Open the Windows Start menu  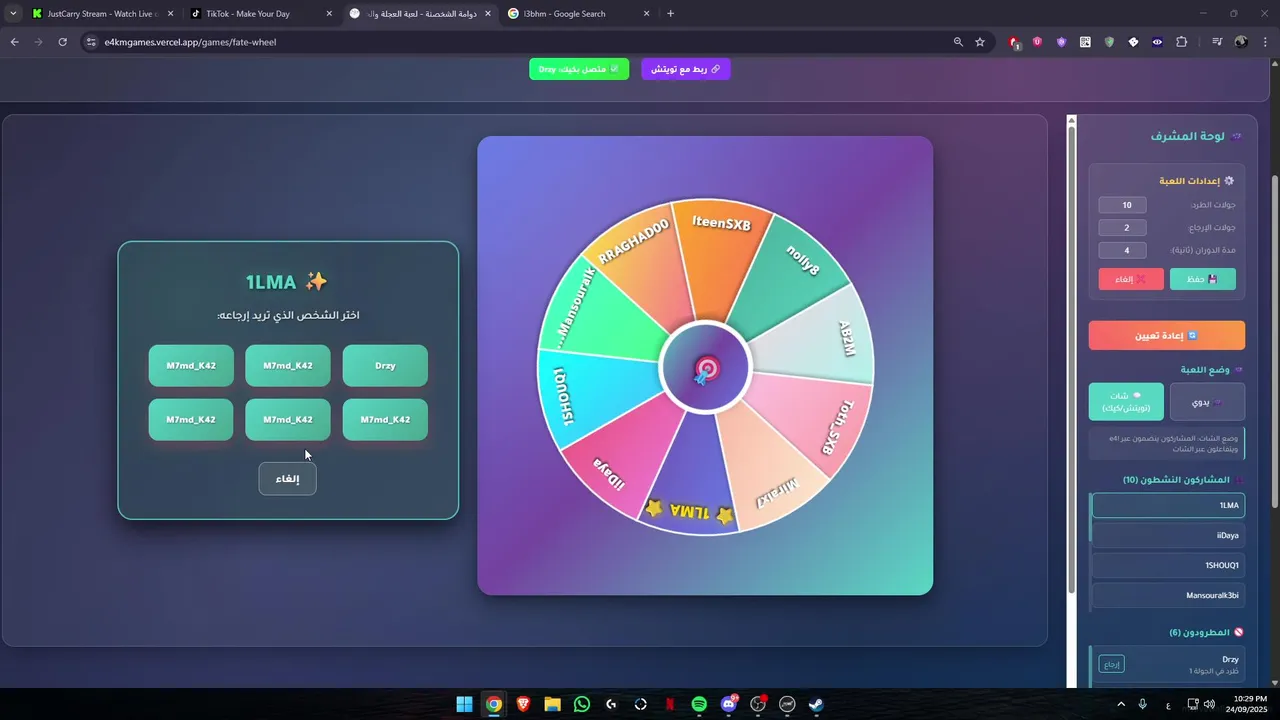click(465, 704)
